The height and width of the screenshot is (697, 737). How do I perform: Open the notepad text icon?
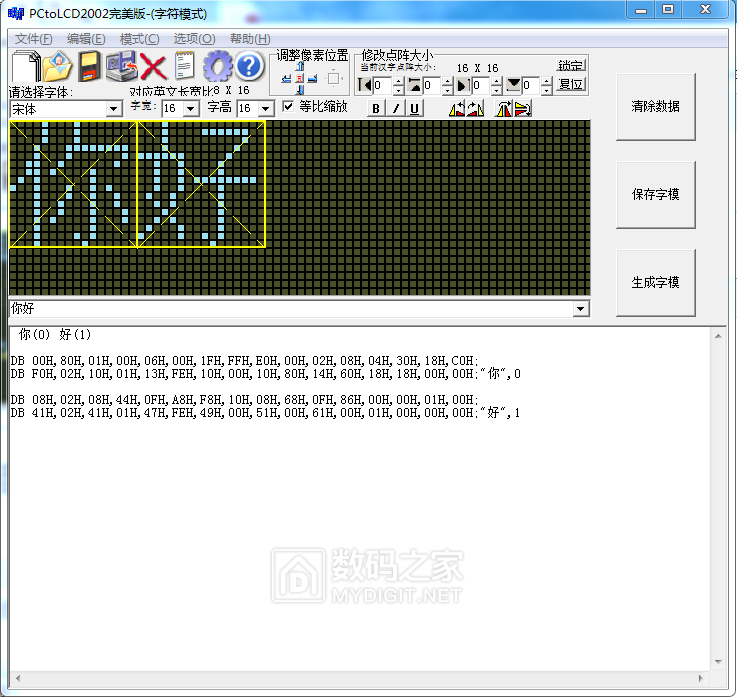pos(185,66)
